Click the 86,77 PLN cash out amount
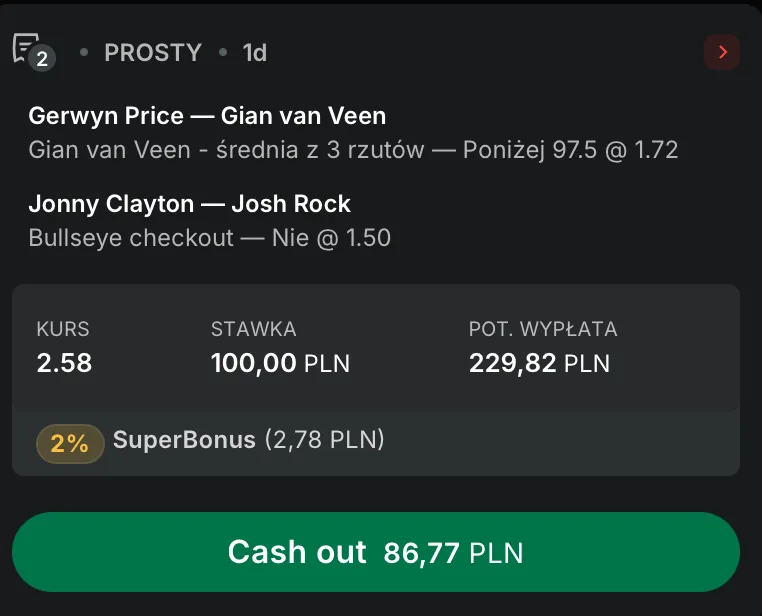This screenshot has width=762, height=616. (453, 553)
